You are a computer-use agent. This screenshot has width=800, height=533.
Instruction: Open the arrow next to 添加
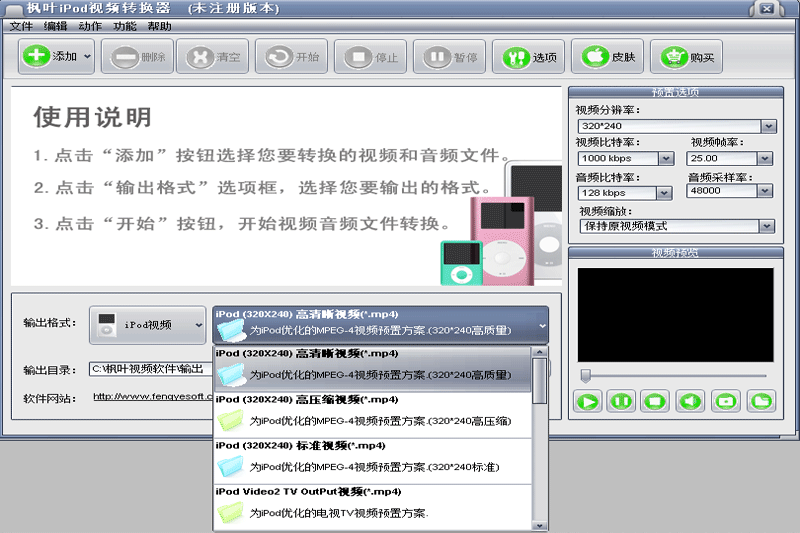pyautogui.click(x=87, y=57)
